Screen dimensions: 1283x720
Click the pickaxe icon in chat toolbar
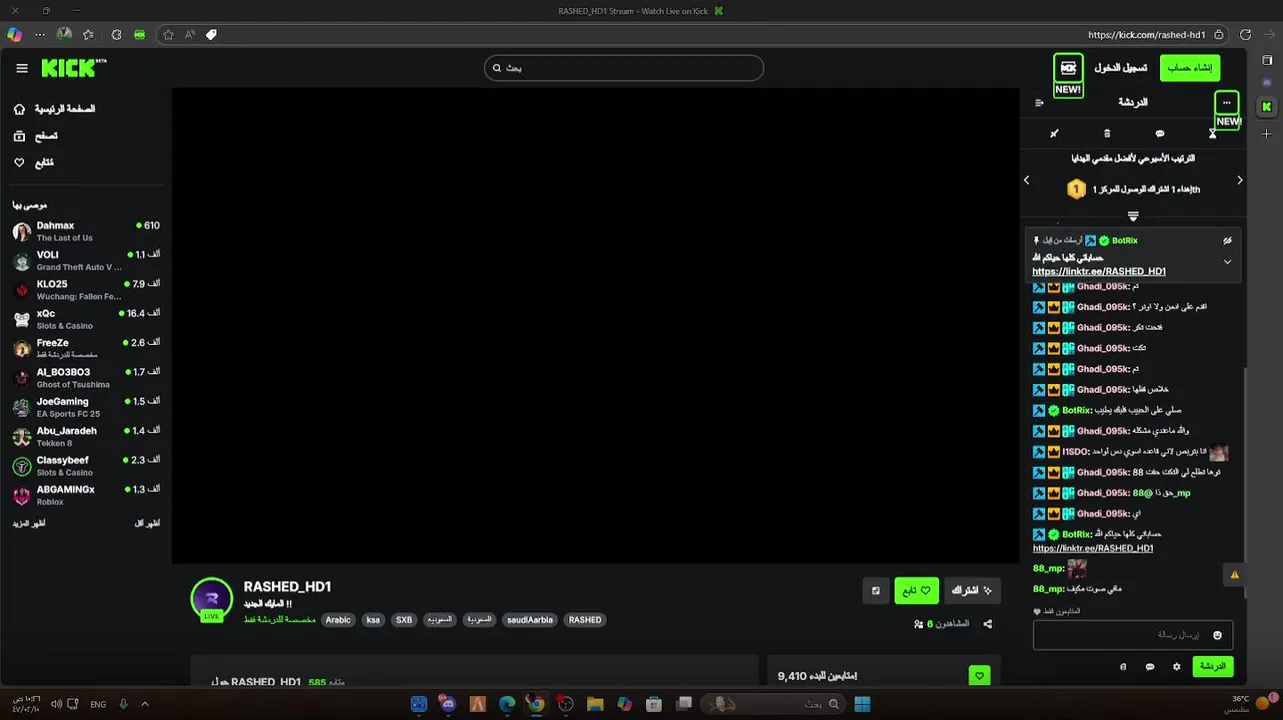pos(1054,133)
